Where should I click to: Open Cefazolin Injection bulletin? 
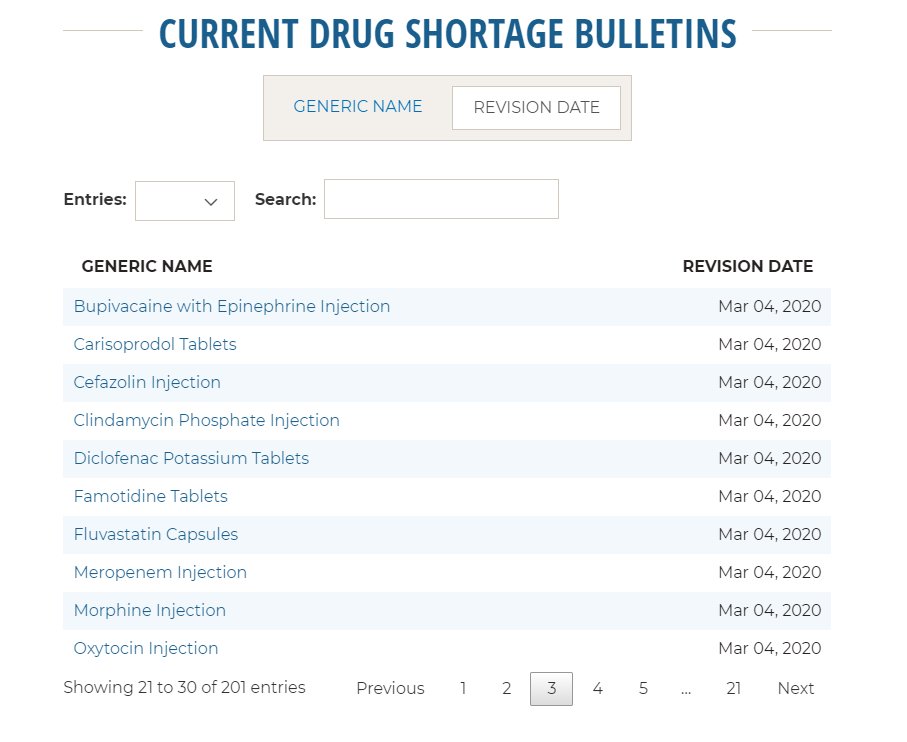click(147, 382)
